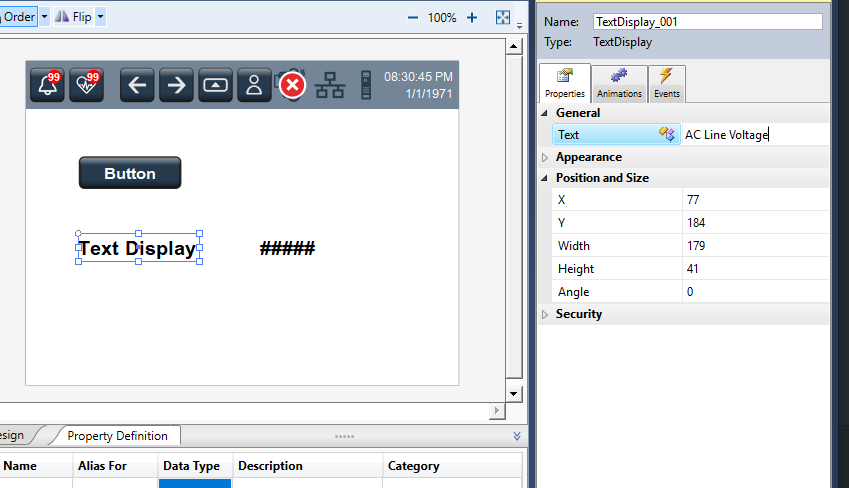Click the Button element on the screen canvas
The height and width of the screenshot is (488, 849).
[x=130, y=173]
